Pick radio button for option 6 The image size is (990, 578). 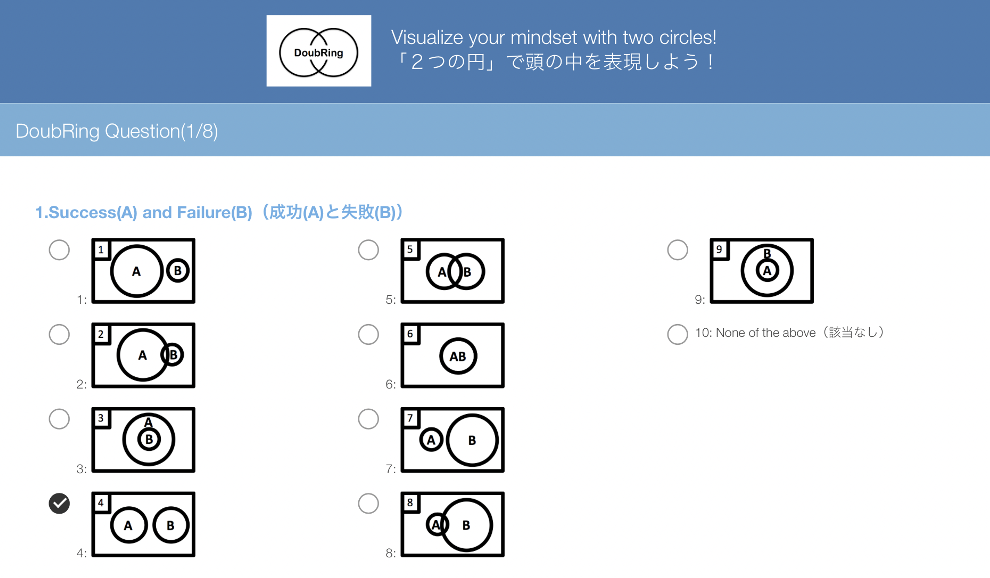(369, 334)
